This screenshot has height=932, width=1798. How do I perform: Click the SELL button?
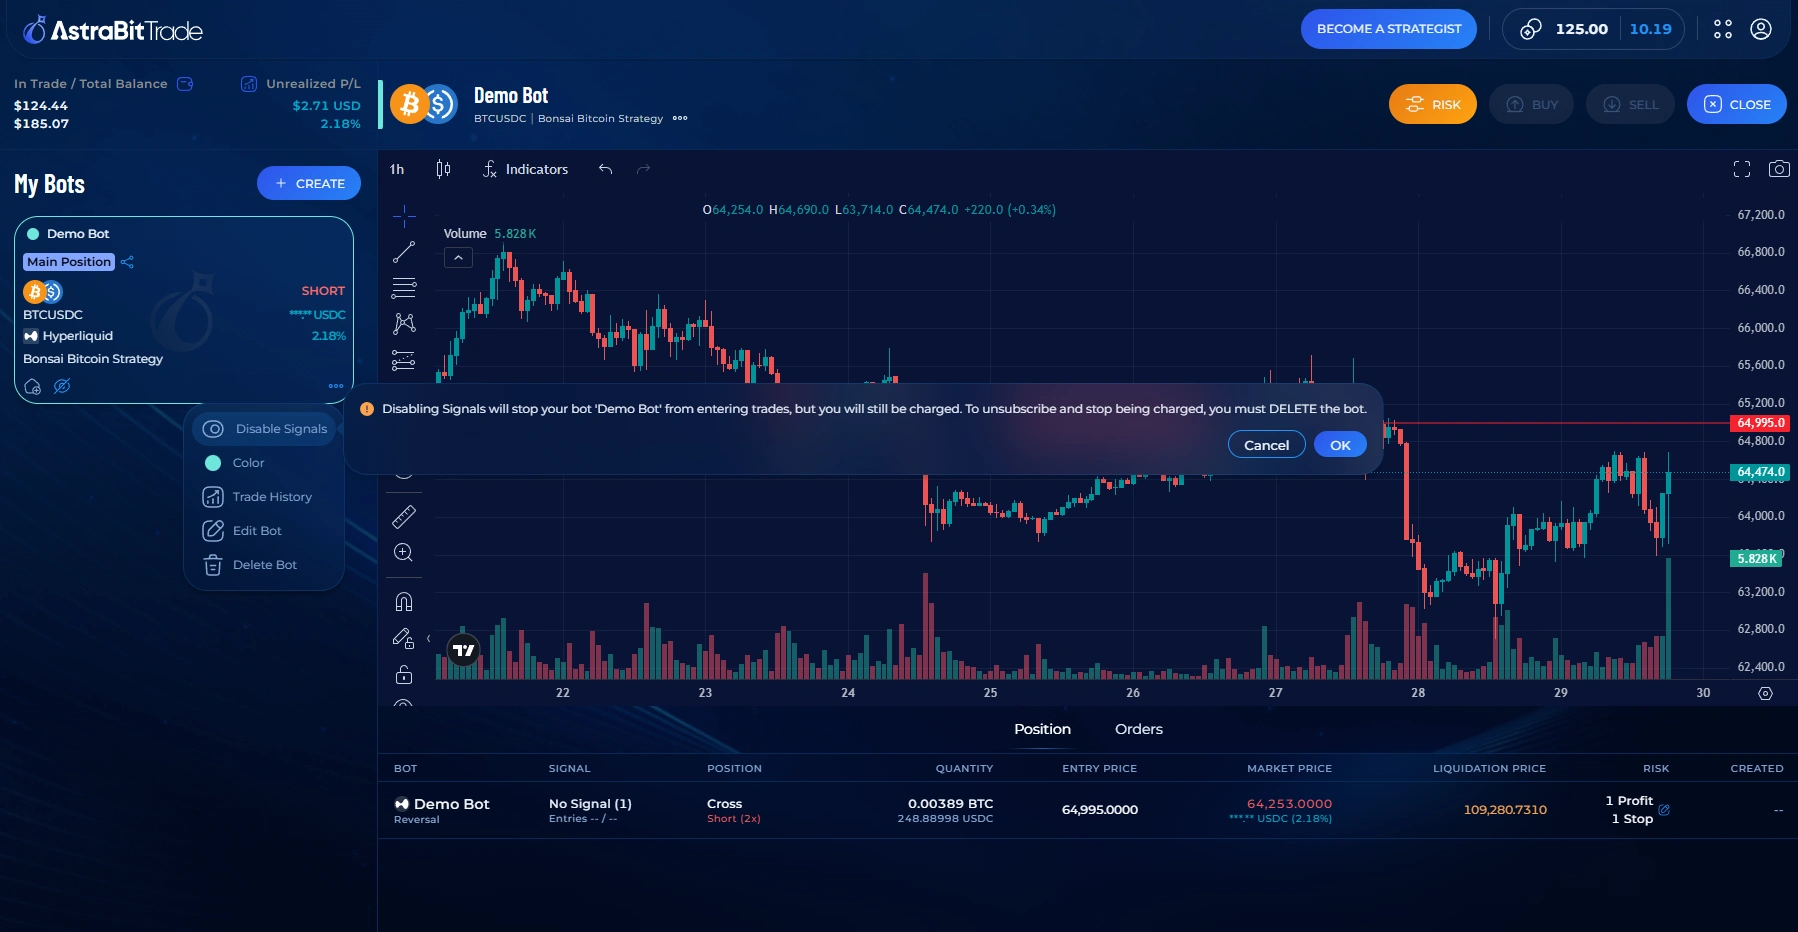(1630, 104)
